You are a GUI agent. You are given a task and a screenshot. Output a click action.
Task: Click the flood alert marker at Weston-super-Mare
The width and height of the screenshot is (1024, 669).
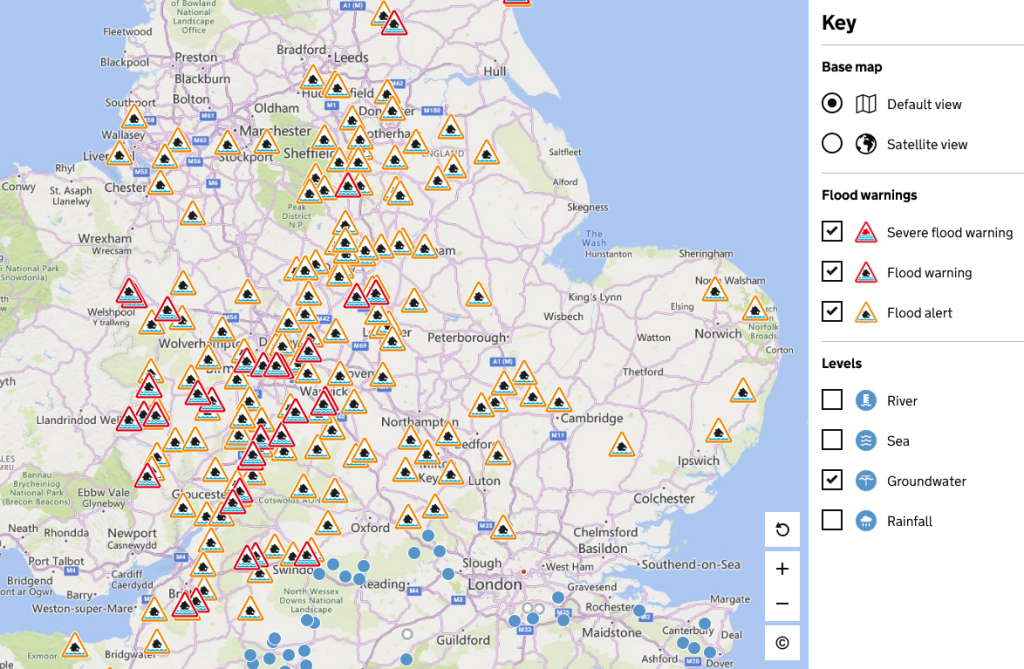pos(154,610)
